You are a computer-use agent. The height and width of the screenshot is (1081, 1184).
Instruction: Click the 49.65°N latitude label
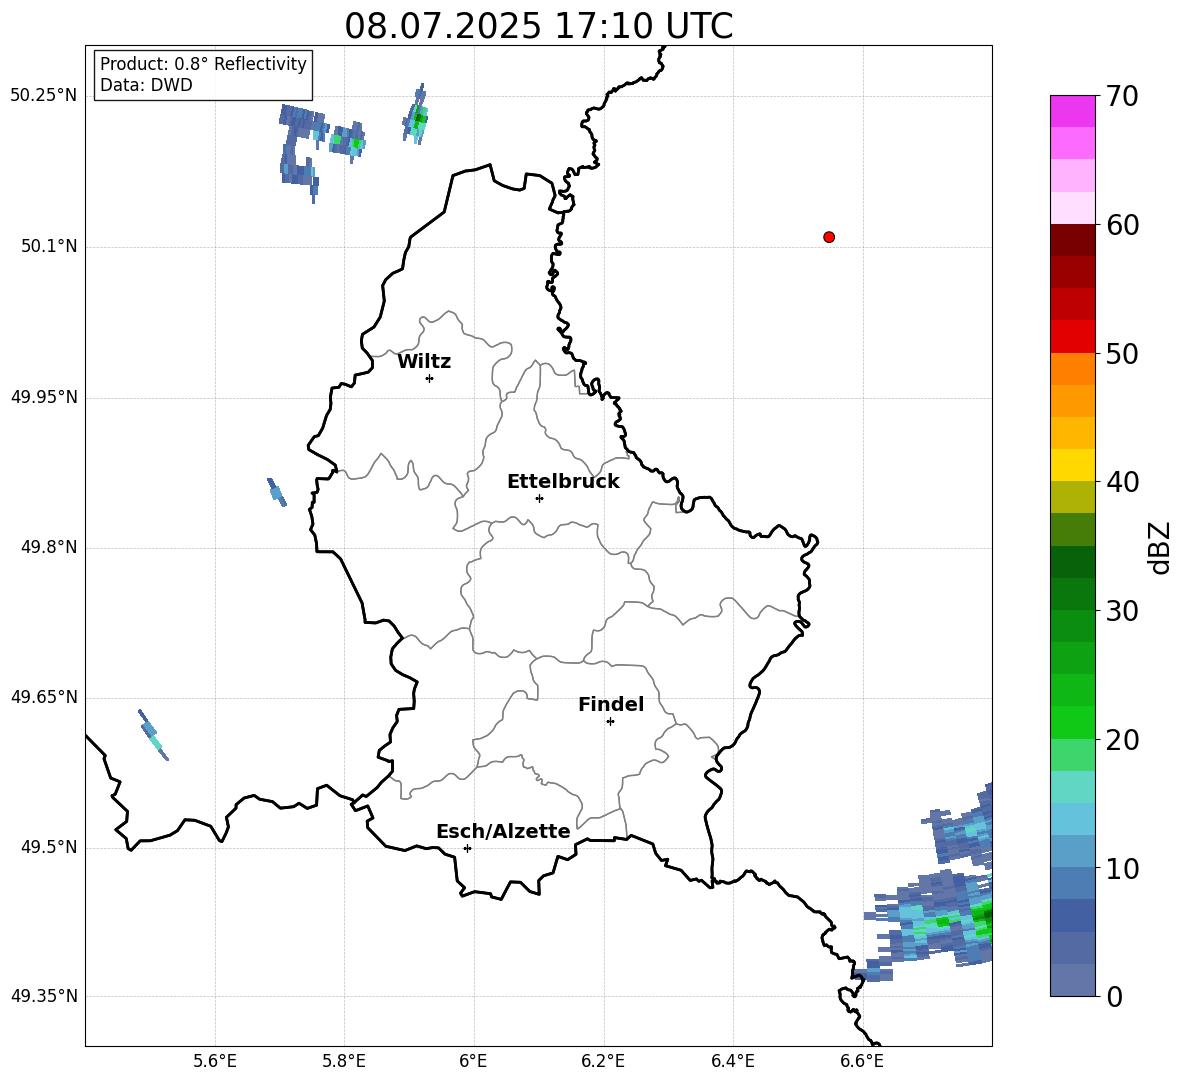[x=44, y=697]
